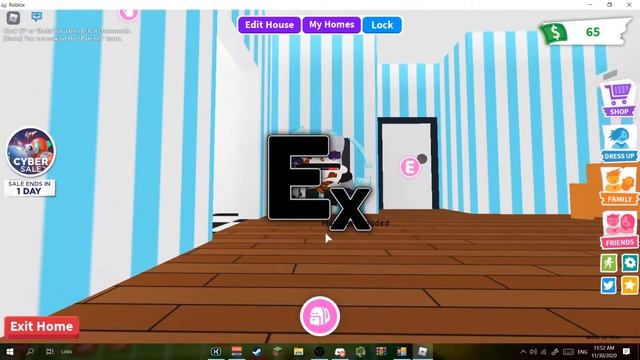This screenshot has height=360, width=640.
Task: Open File Explorer from the taskbar
Action: (298, 351)
